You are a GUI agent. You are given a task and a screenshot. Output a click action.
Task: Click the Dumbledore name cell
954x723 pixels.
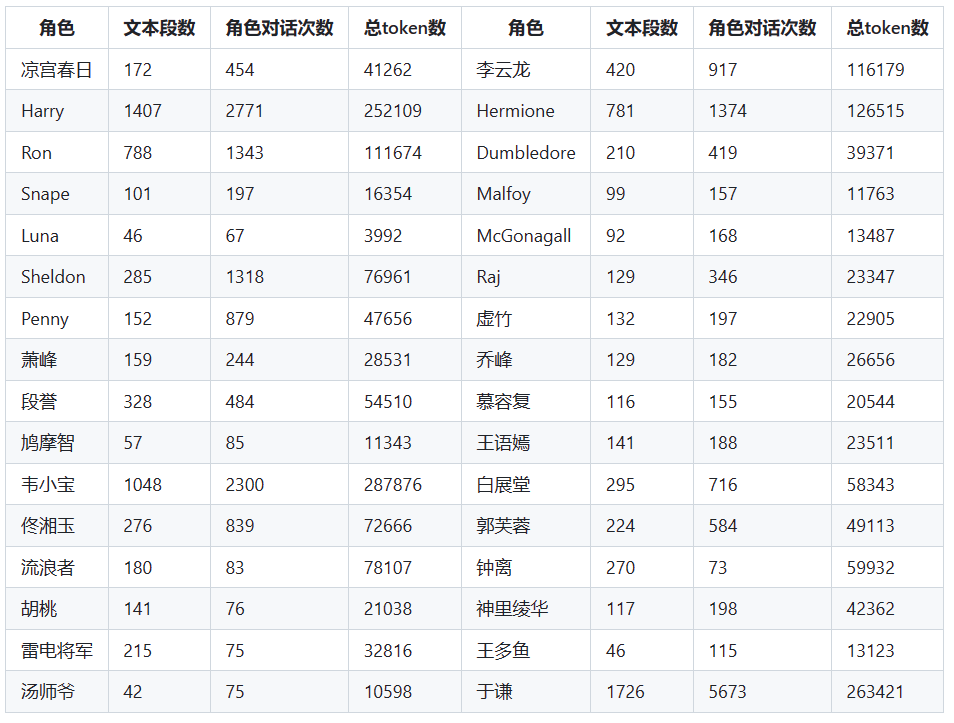coord(526,152)
